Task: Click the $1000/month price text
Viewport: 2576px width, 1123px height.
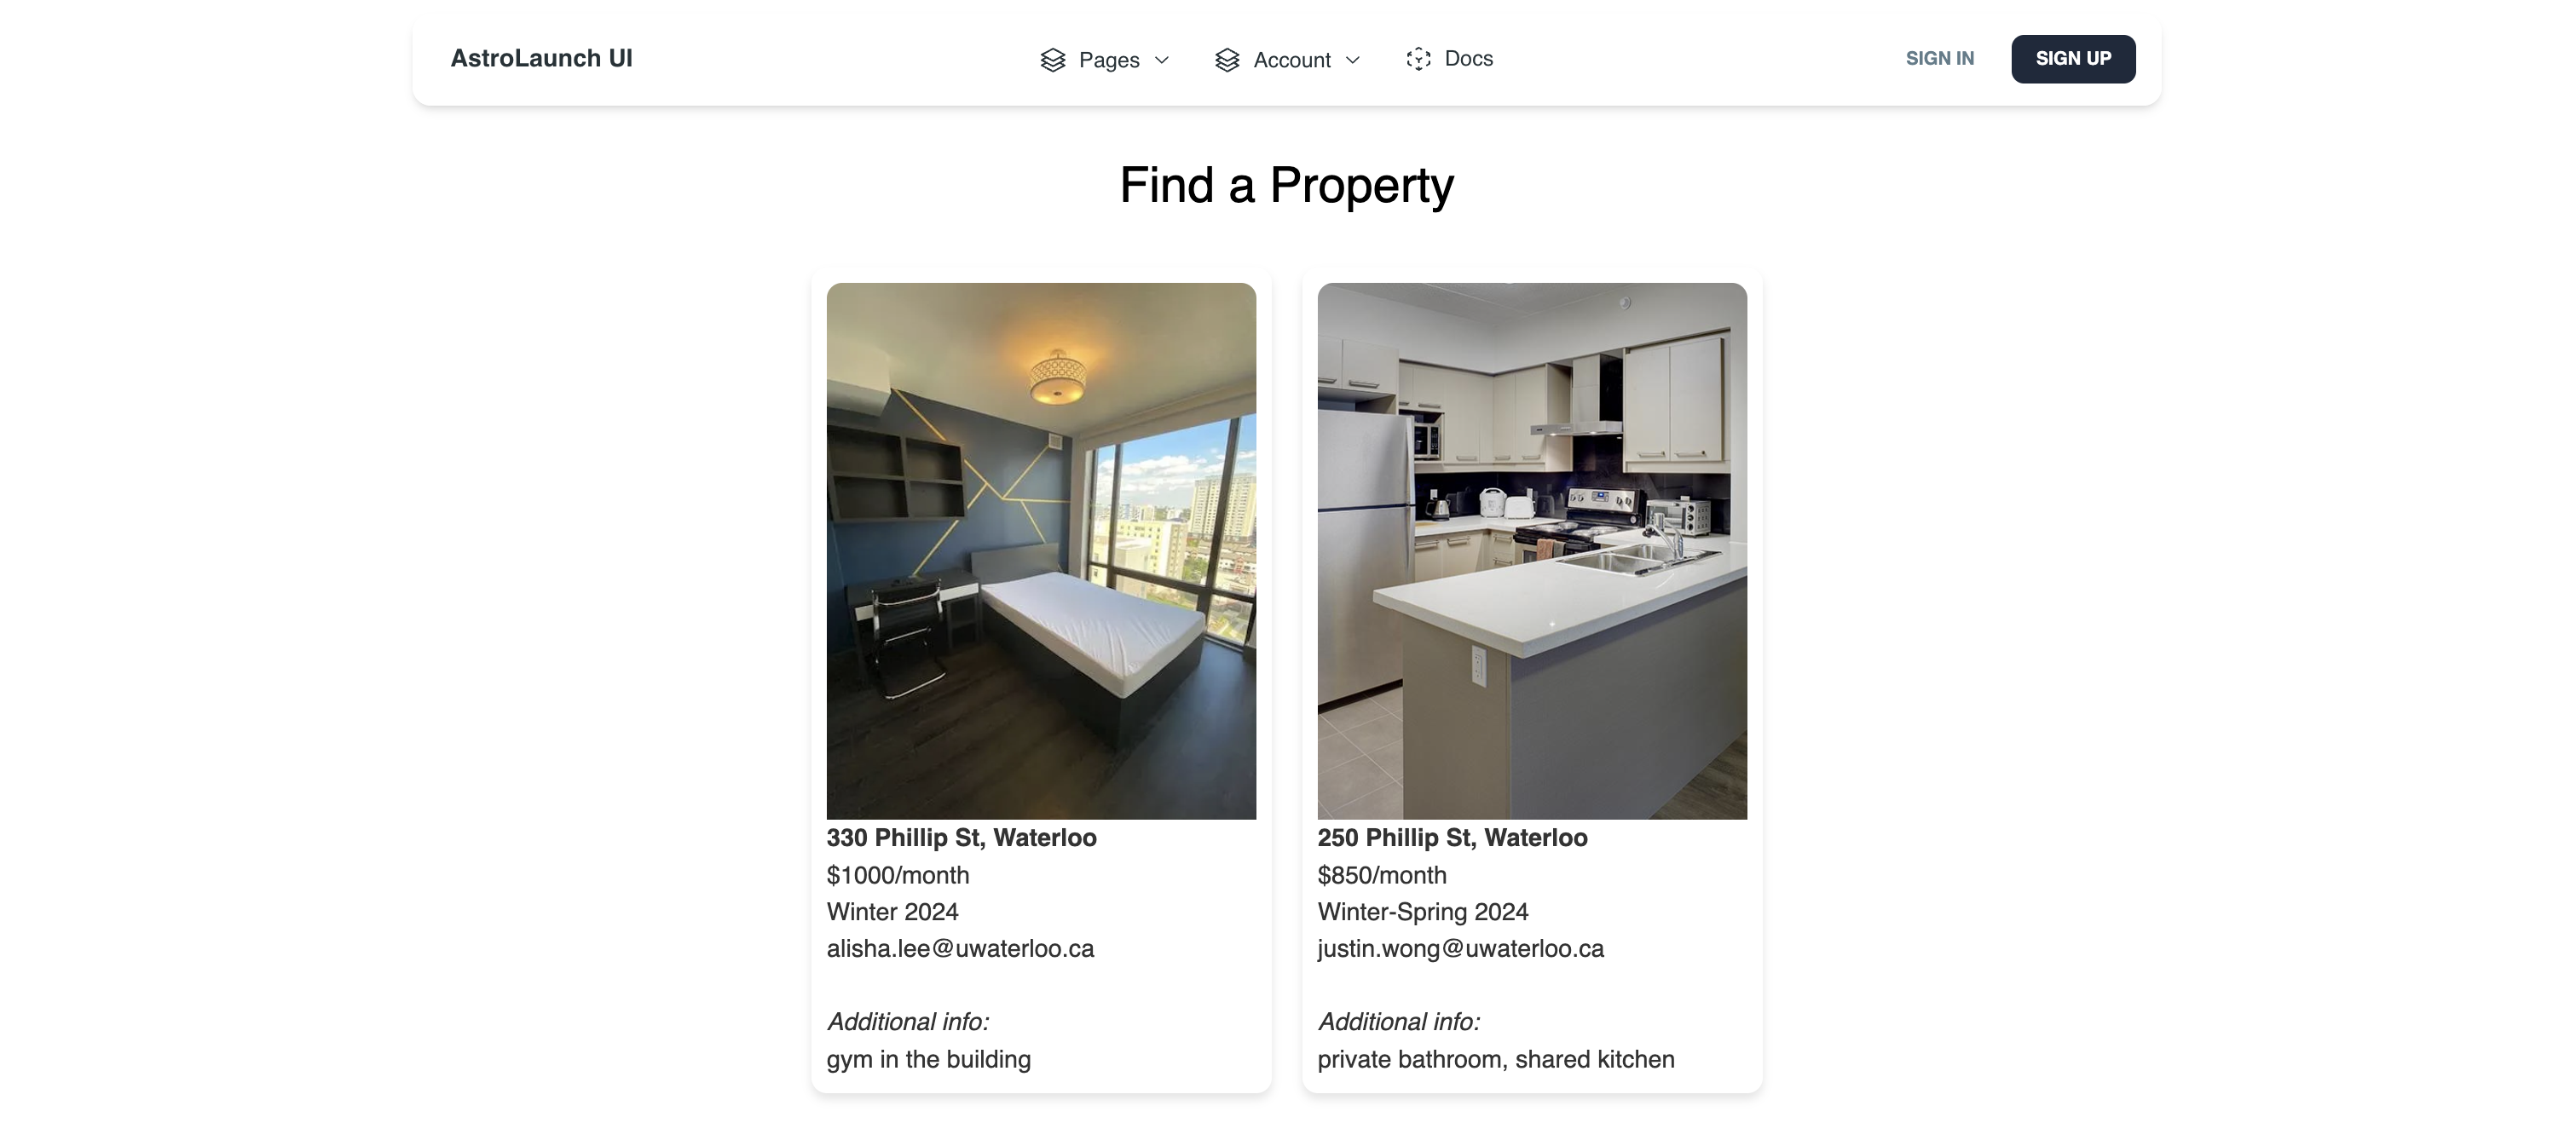Action: [898, 875]
